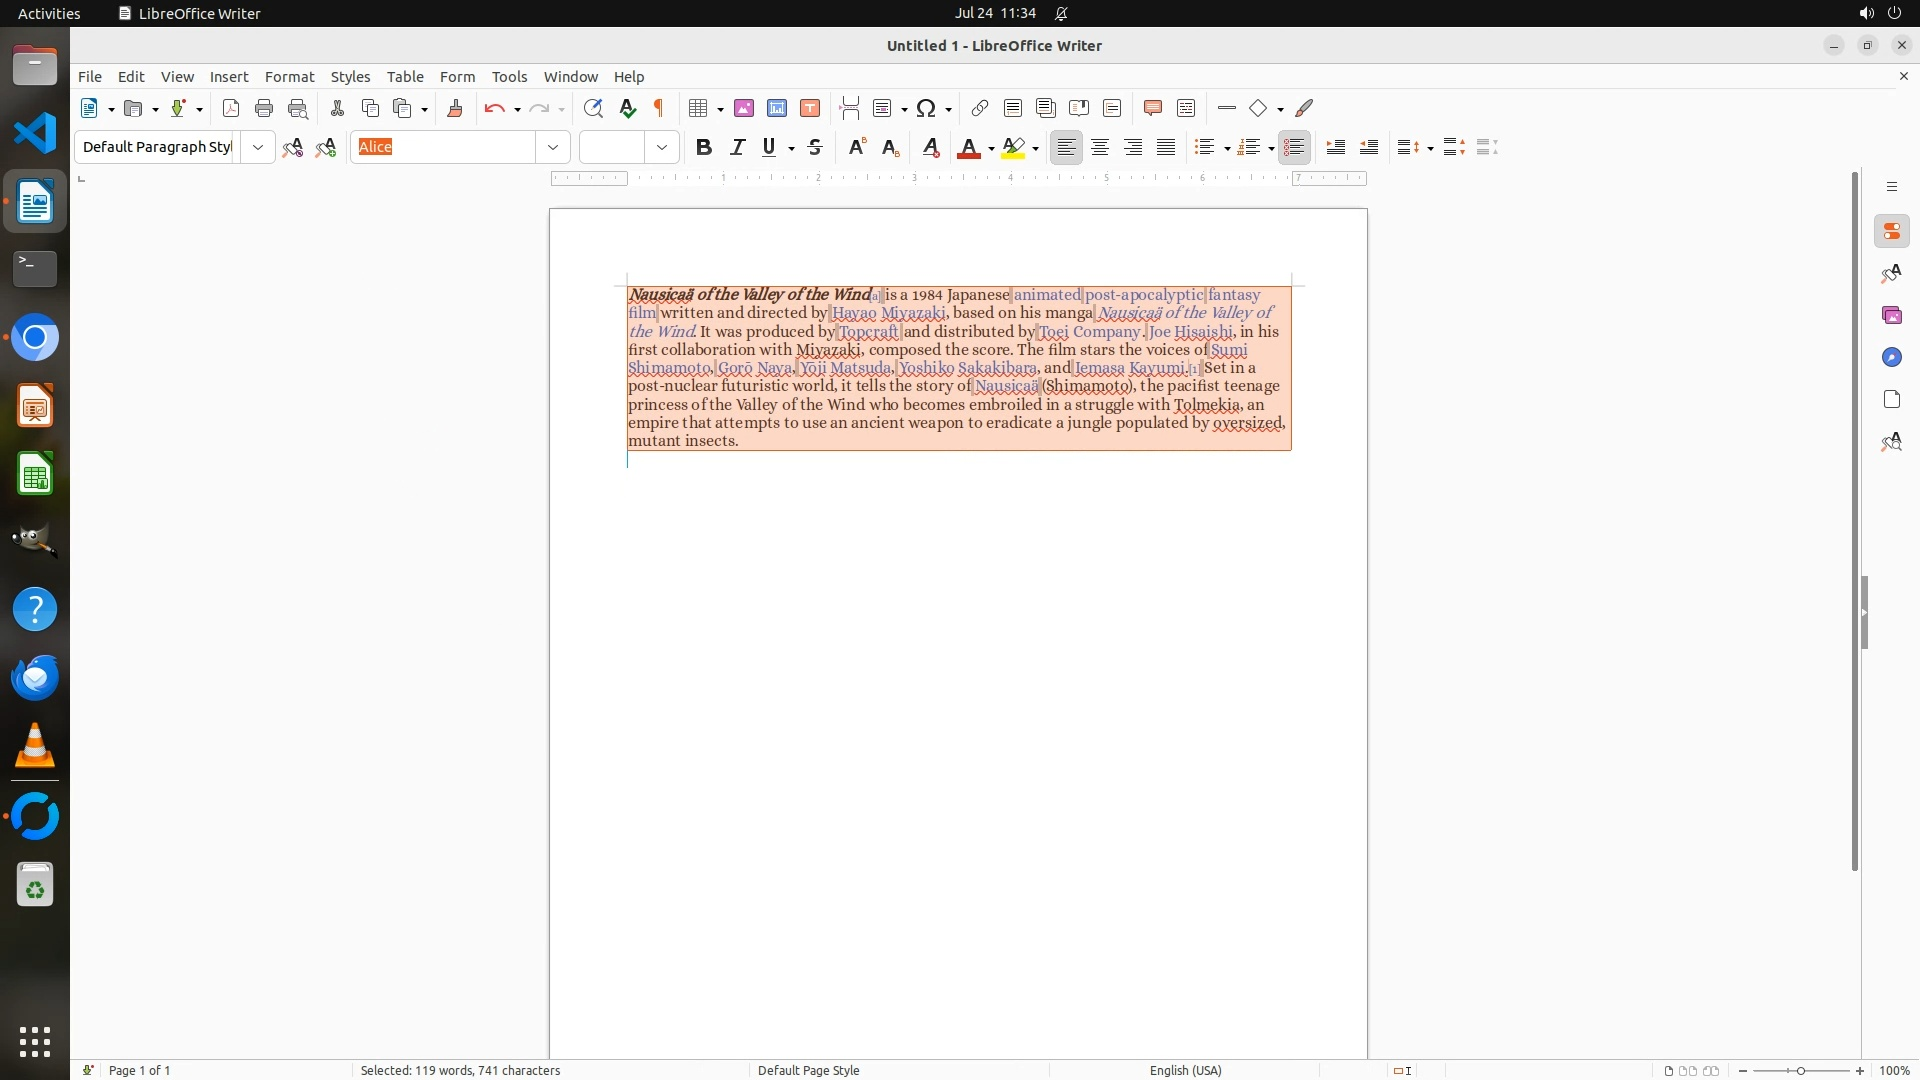Open the sidebar Navigator compass icon
Image resolution: width=1920 pixels, height=1080 pixels.
[x=1891, y=358]
